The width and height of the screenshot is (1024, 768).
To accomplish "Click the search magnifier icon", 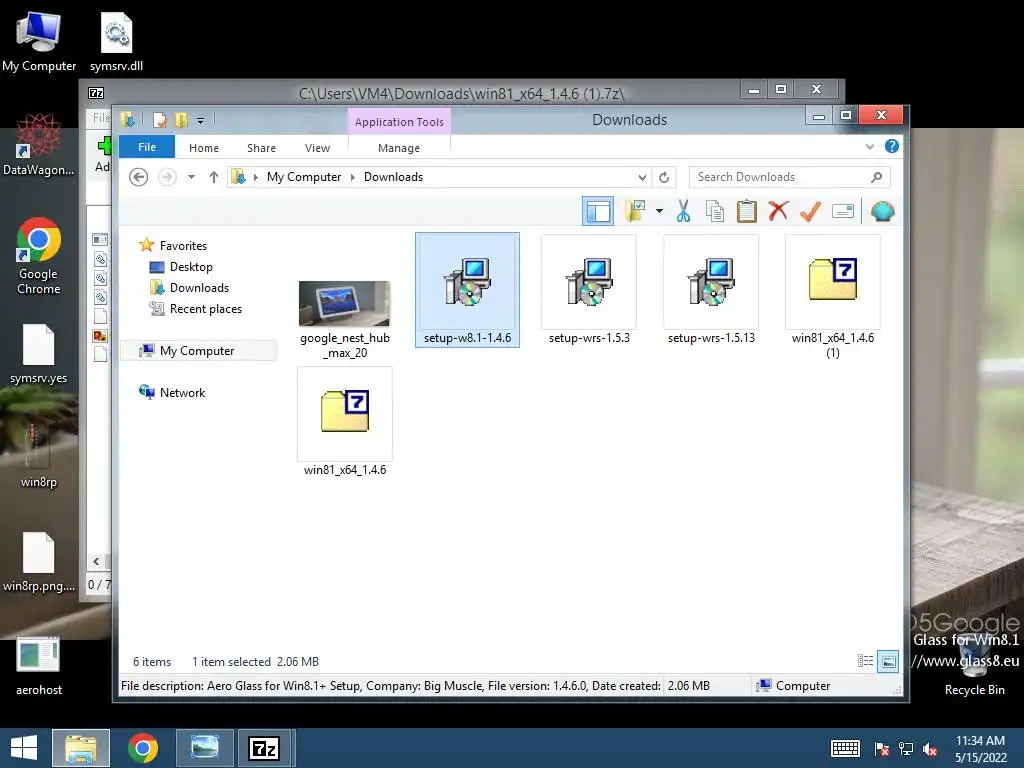I will click(876, 177).
